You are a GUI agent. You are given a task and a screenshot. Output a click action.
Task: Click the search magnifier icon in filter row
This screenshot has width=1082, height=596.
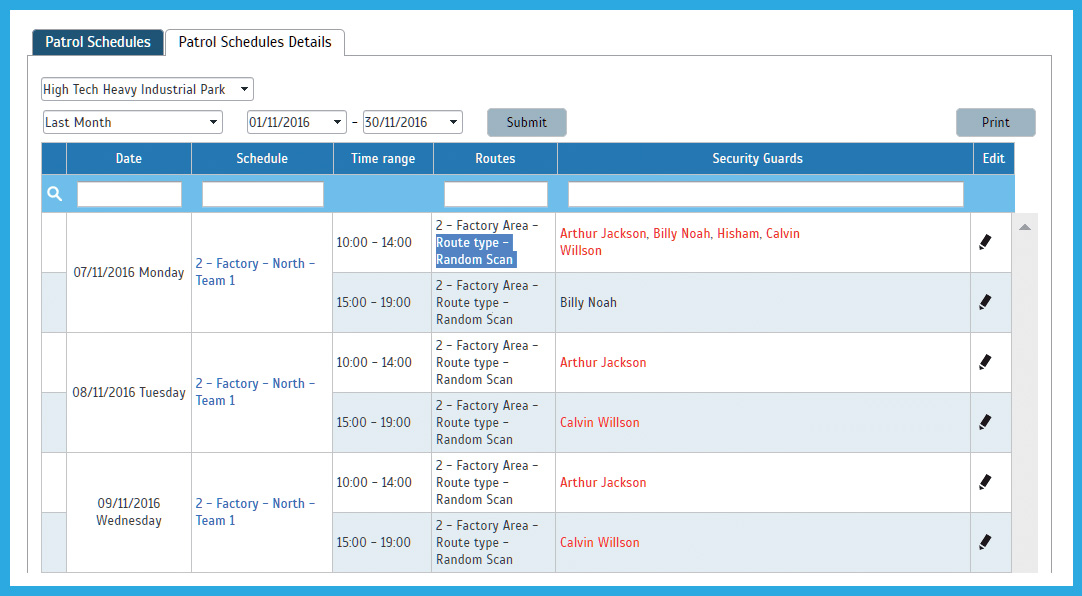[x=55, y=194]
